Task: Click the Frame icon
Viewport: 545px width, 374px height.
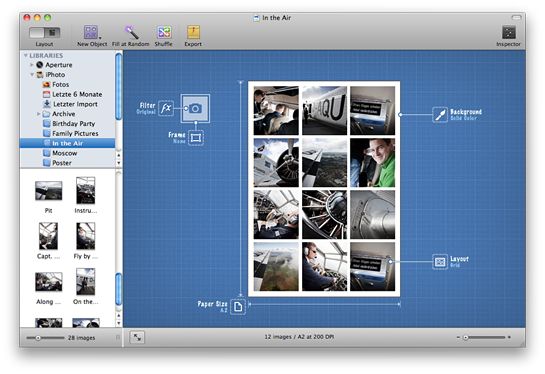Action: click(x=196, y=138)
